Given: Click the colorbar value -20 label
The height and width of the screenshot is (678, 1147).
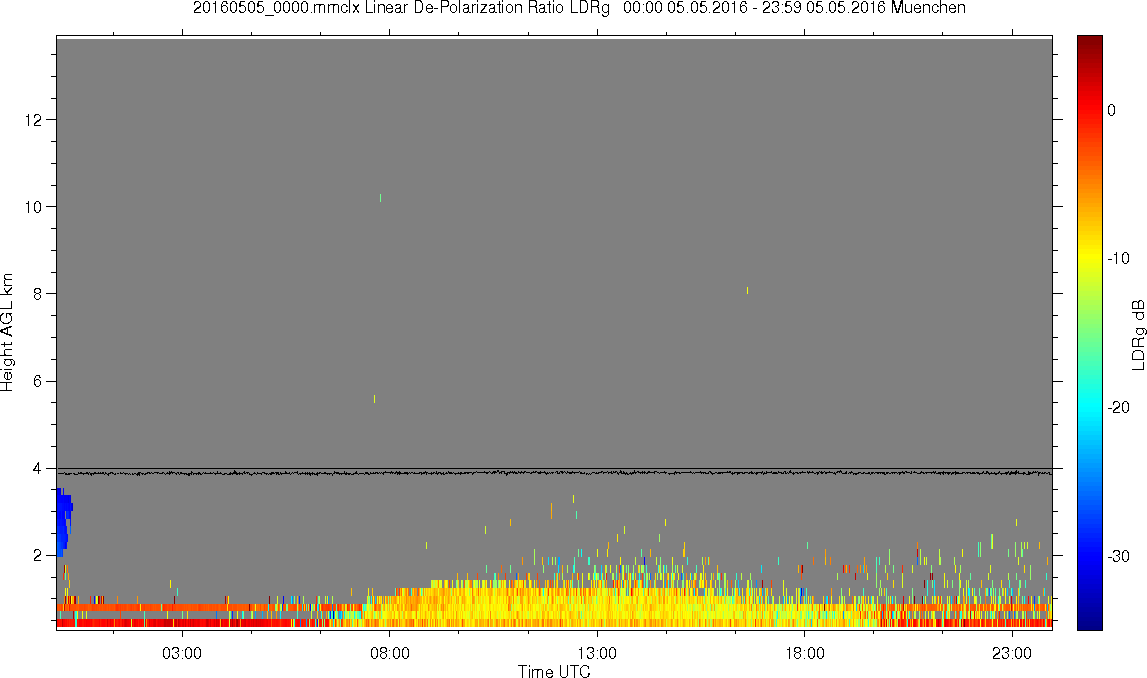Looking at the screenshot, I should click(x=1118, y=407).
